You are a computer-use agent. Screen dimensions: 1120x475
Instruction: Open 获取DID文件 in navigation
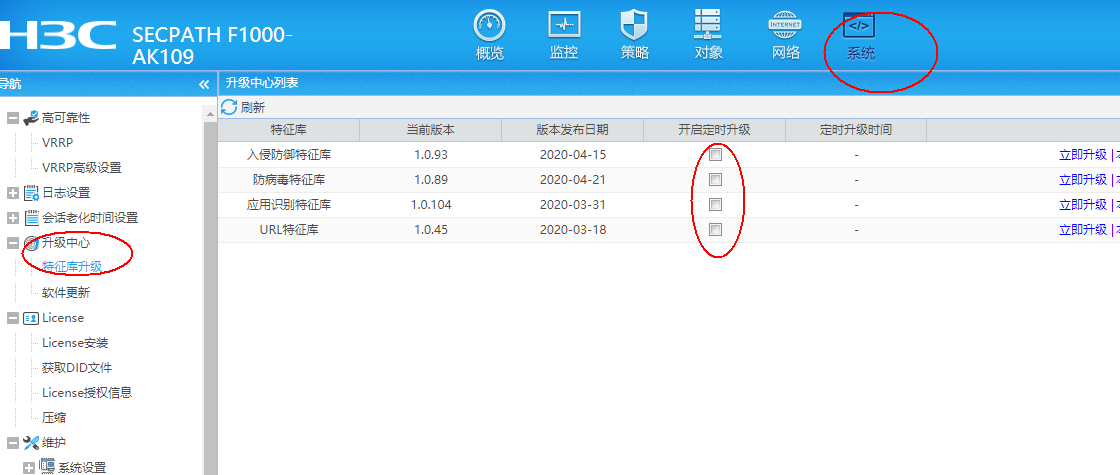(77, 368)
